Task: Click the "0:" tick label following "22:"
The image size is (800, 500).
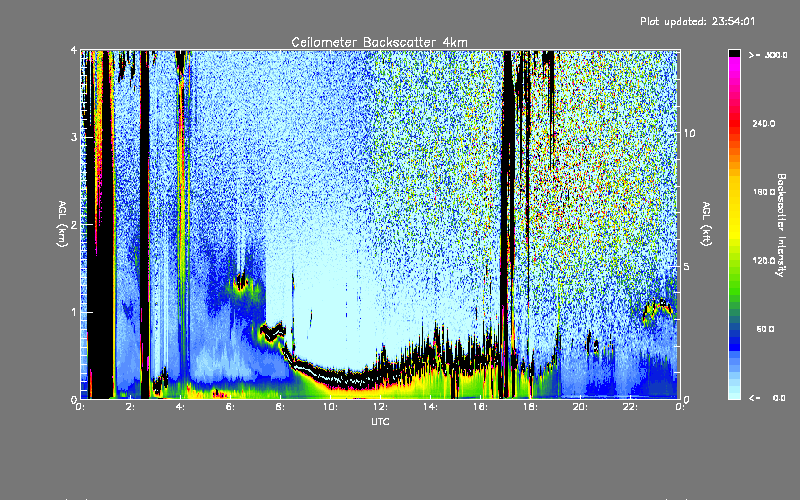Action: pos(680,407)
